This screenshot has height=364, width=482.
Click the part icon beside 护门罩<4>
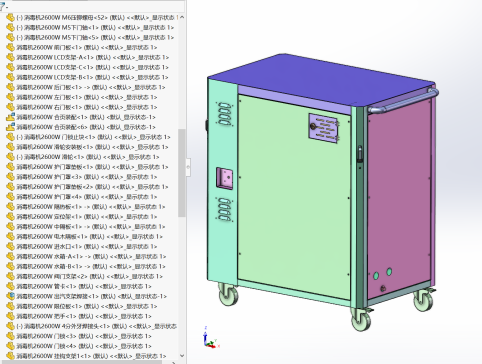[x=10, y=197]
